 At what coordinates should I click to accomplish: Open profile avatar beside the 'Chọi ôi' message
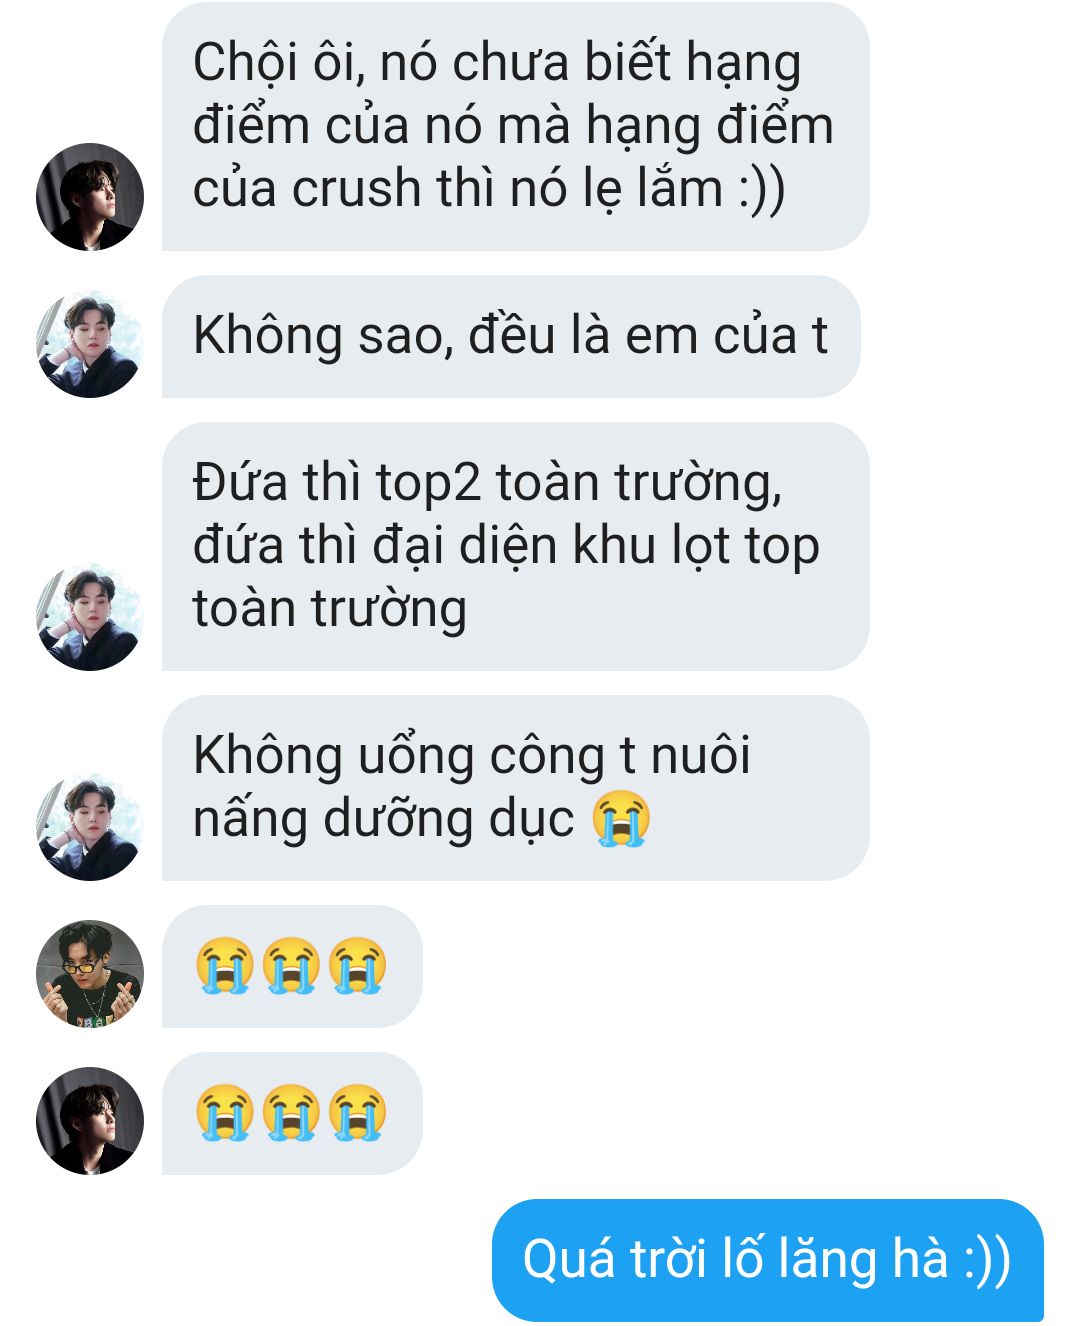[x=90, y=197]
